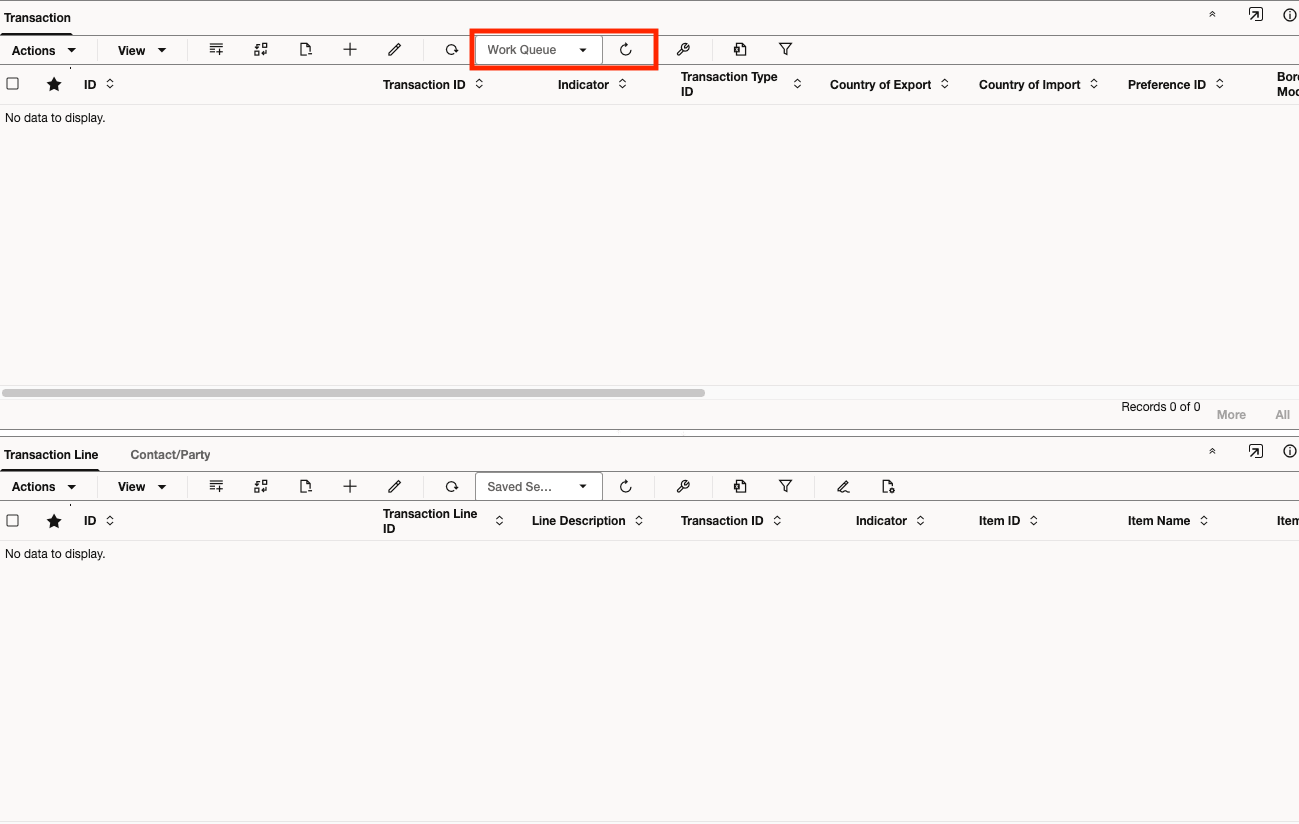Open the Transaction panel info icon
The width and height of the screenshot is (1299, 824).
pos(1289,14)
